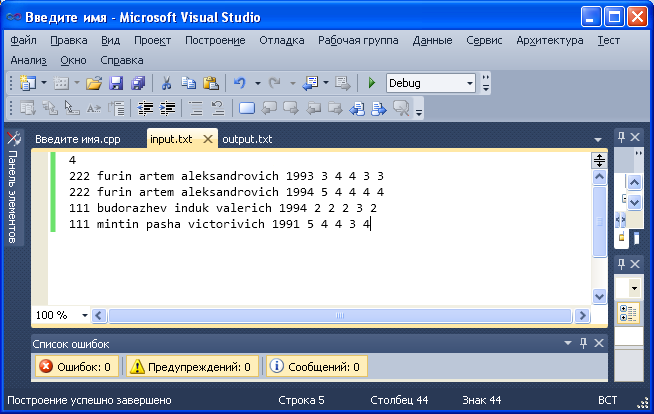The image size is (654, 414).
Task: Increase line indent icon
Action: point(167,109)
